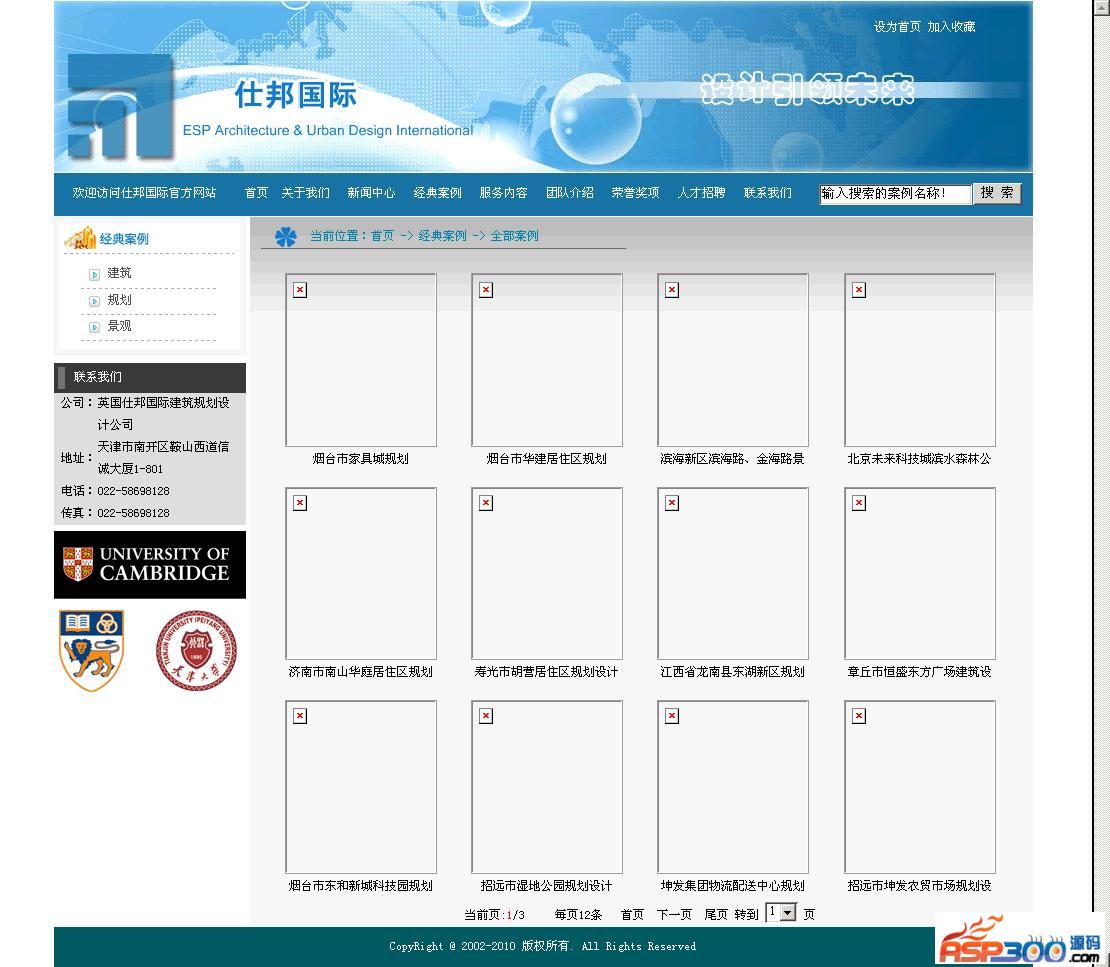Click breadcrumb link 经典案例

point(442,236)
